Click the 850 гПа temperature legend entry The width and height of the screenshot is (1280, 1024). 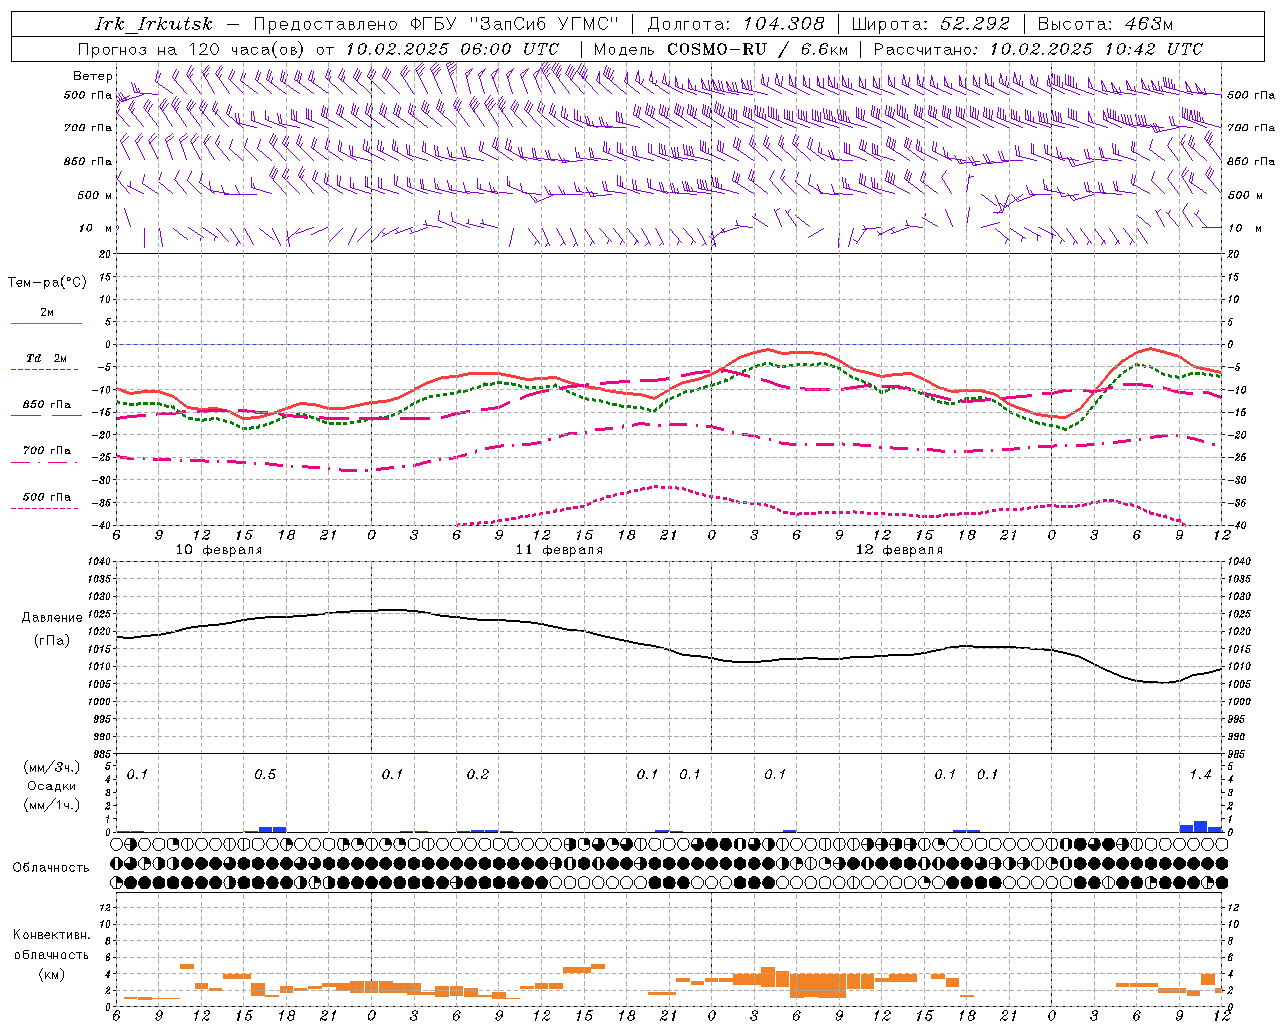click(47, 405)
